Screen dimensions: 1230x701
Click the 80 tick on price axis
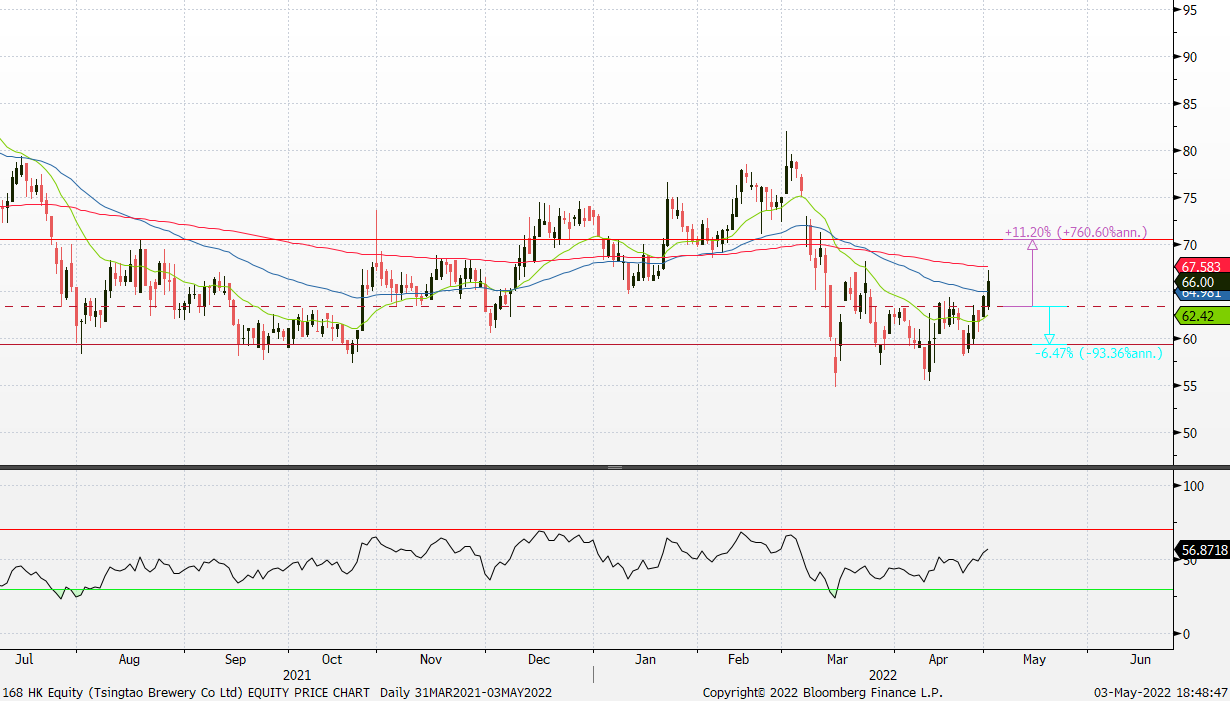[1190, 151]
